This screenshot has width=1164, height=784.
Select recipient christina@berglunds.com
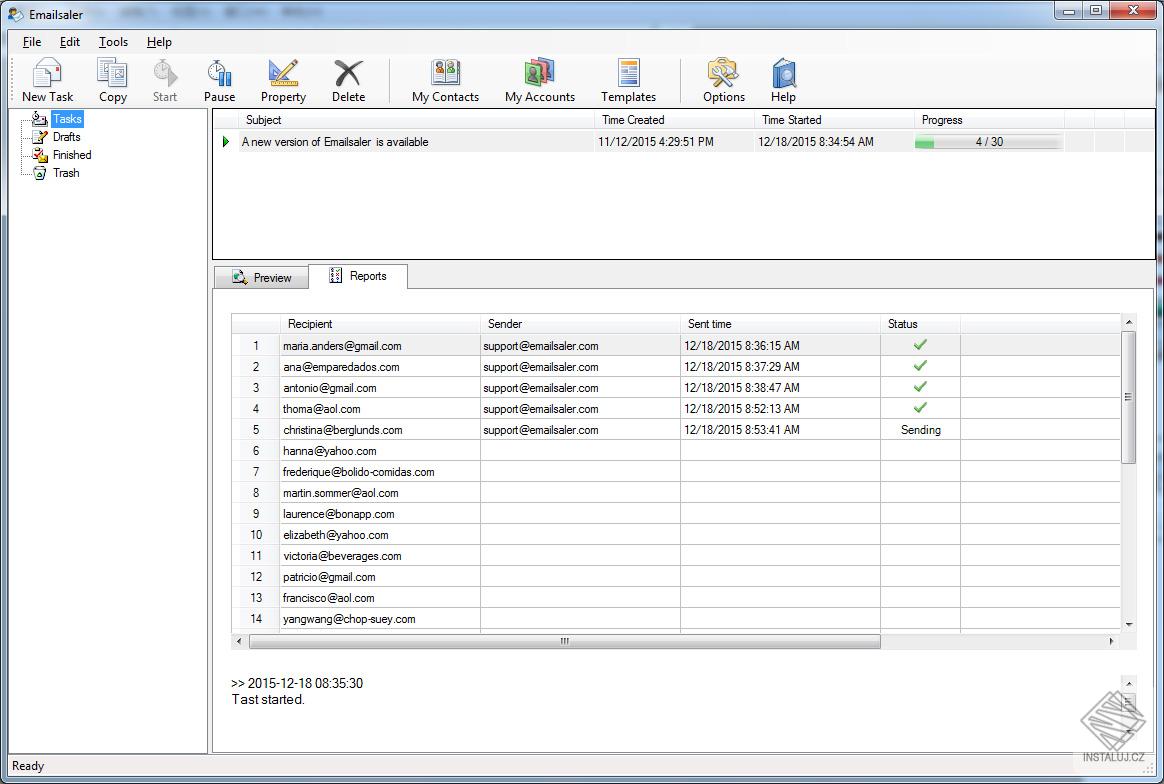click(x=342, y=430)
